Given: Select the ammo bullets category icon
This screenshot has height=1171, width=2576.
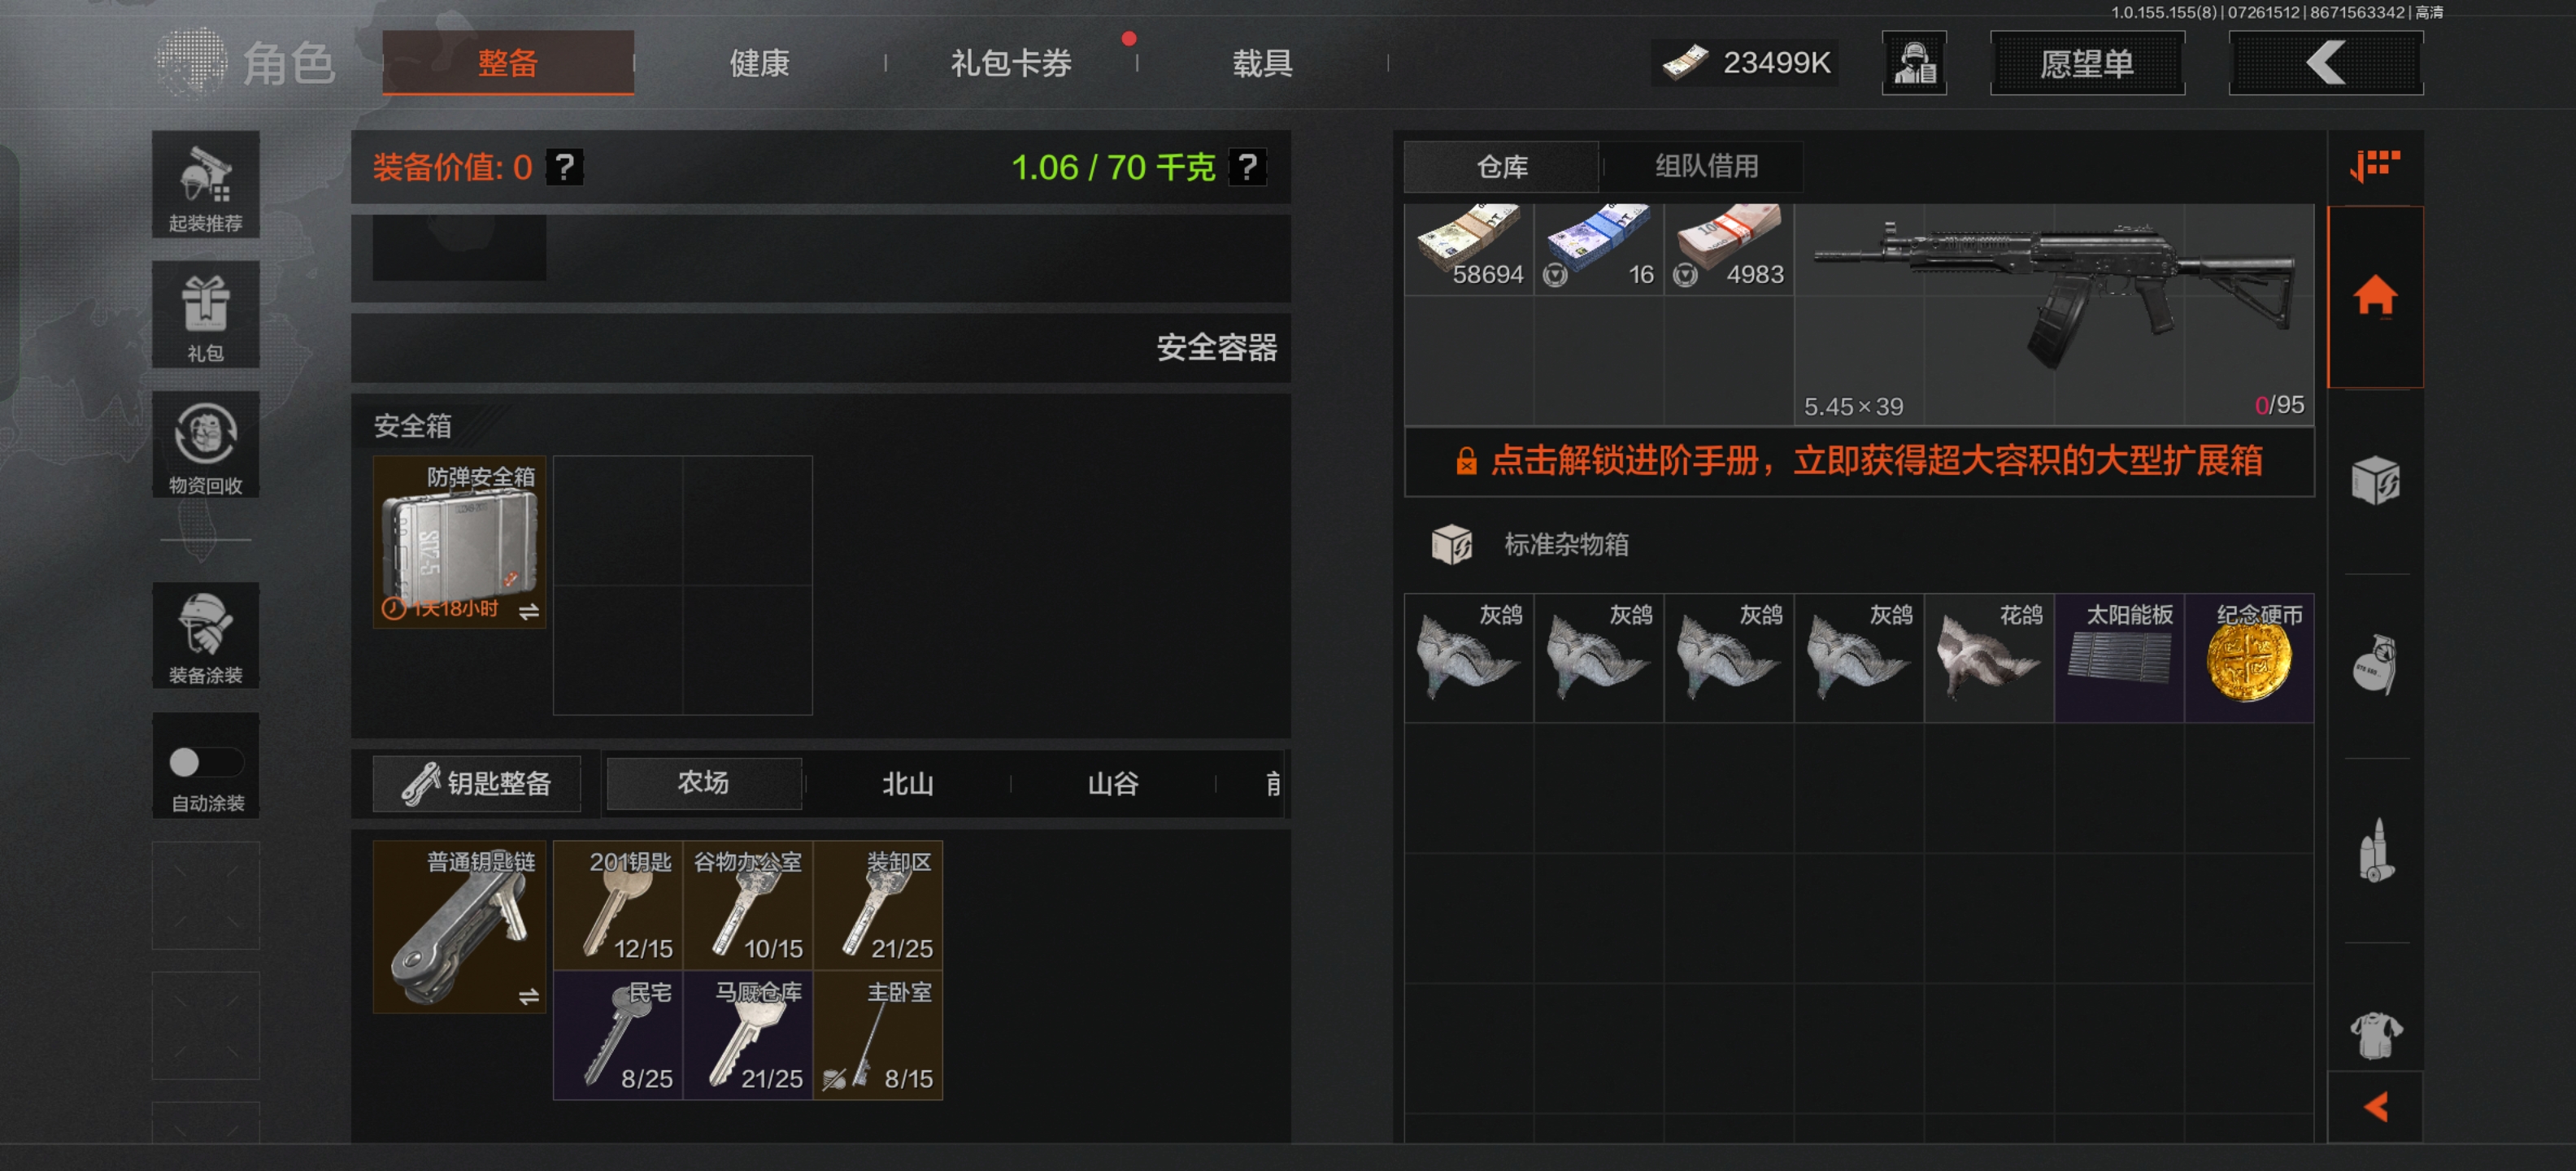Looking at the screenshot, I should (x=2375, y=850).
